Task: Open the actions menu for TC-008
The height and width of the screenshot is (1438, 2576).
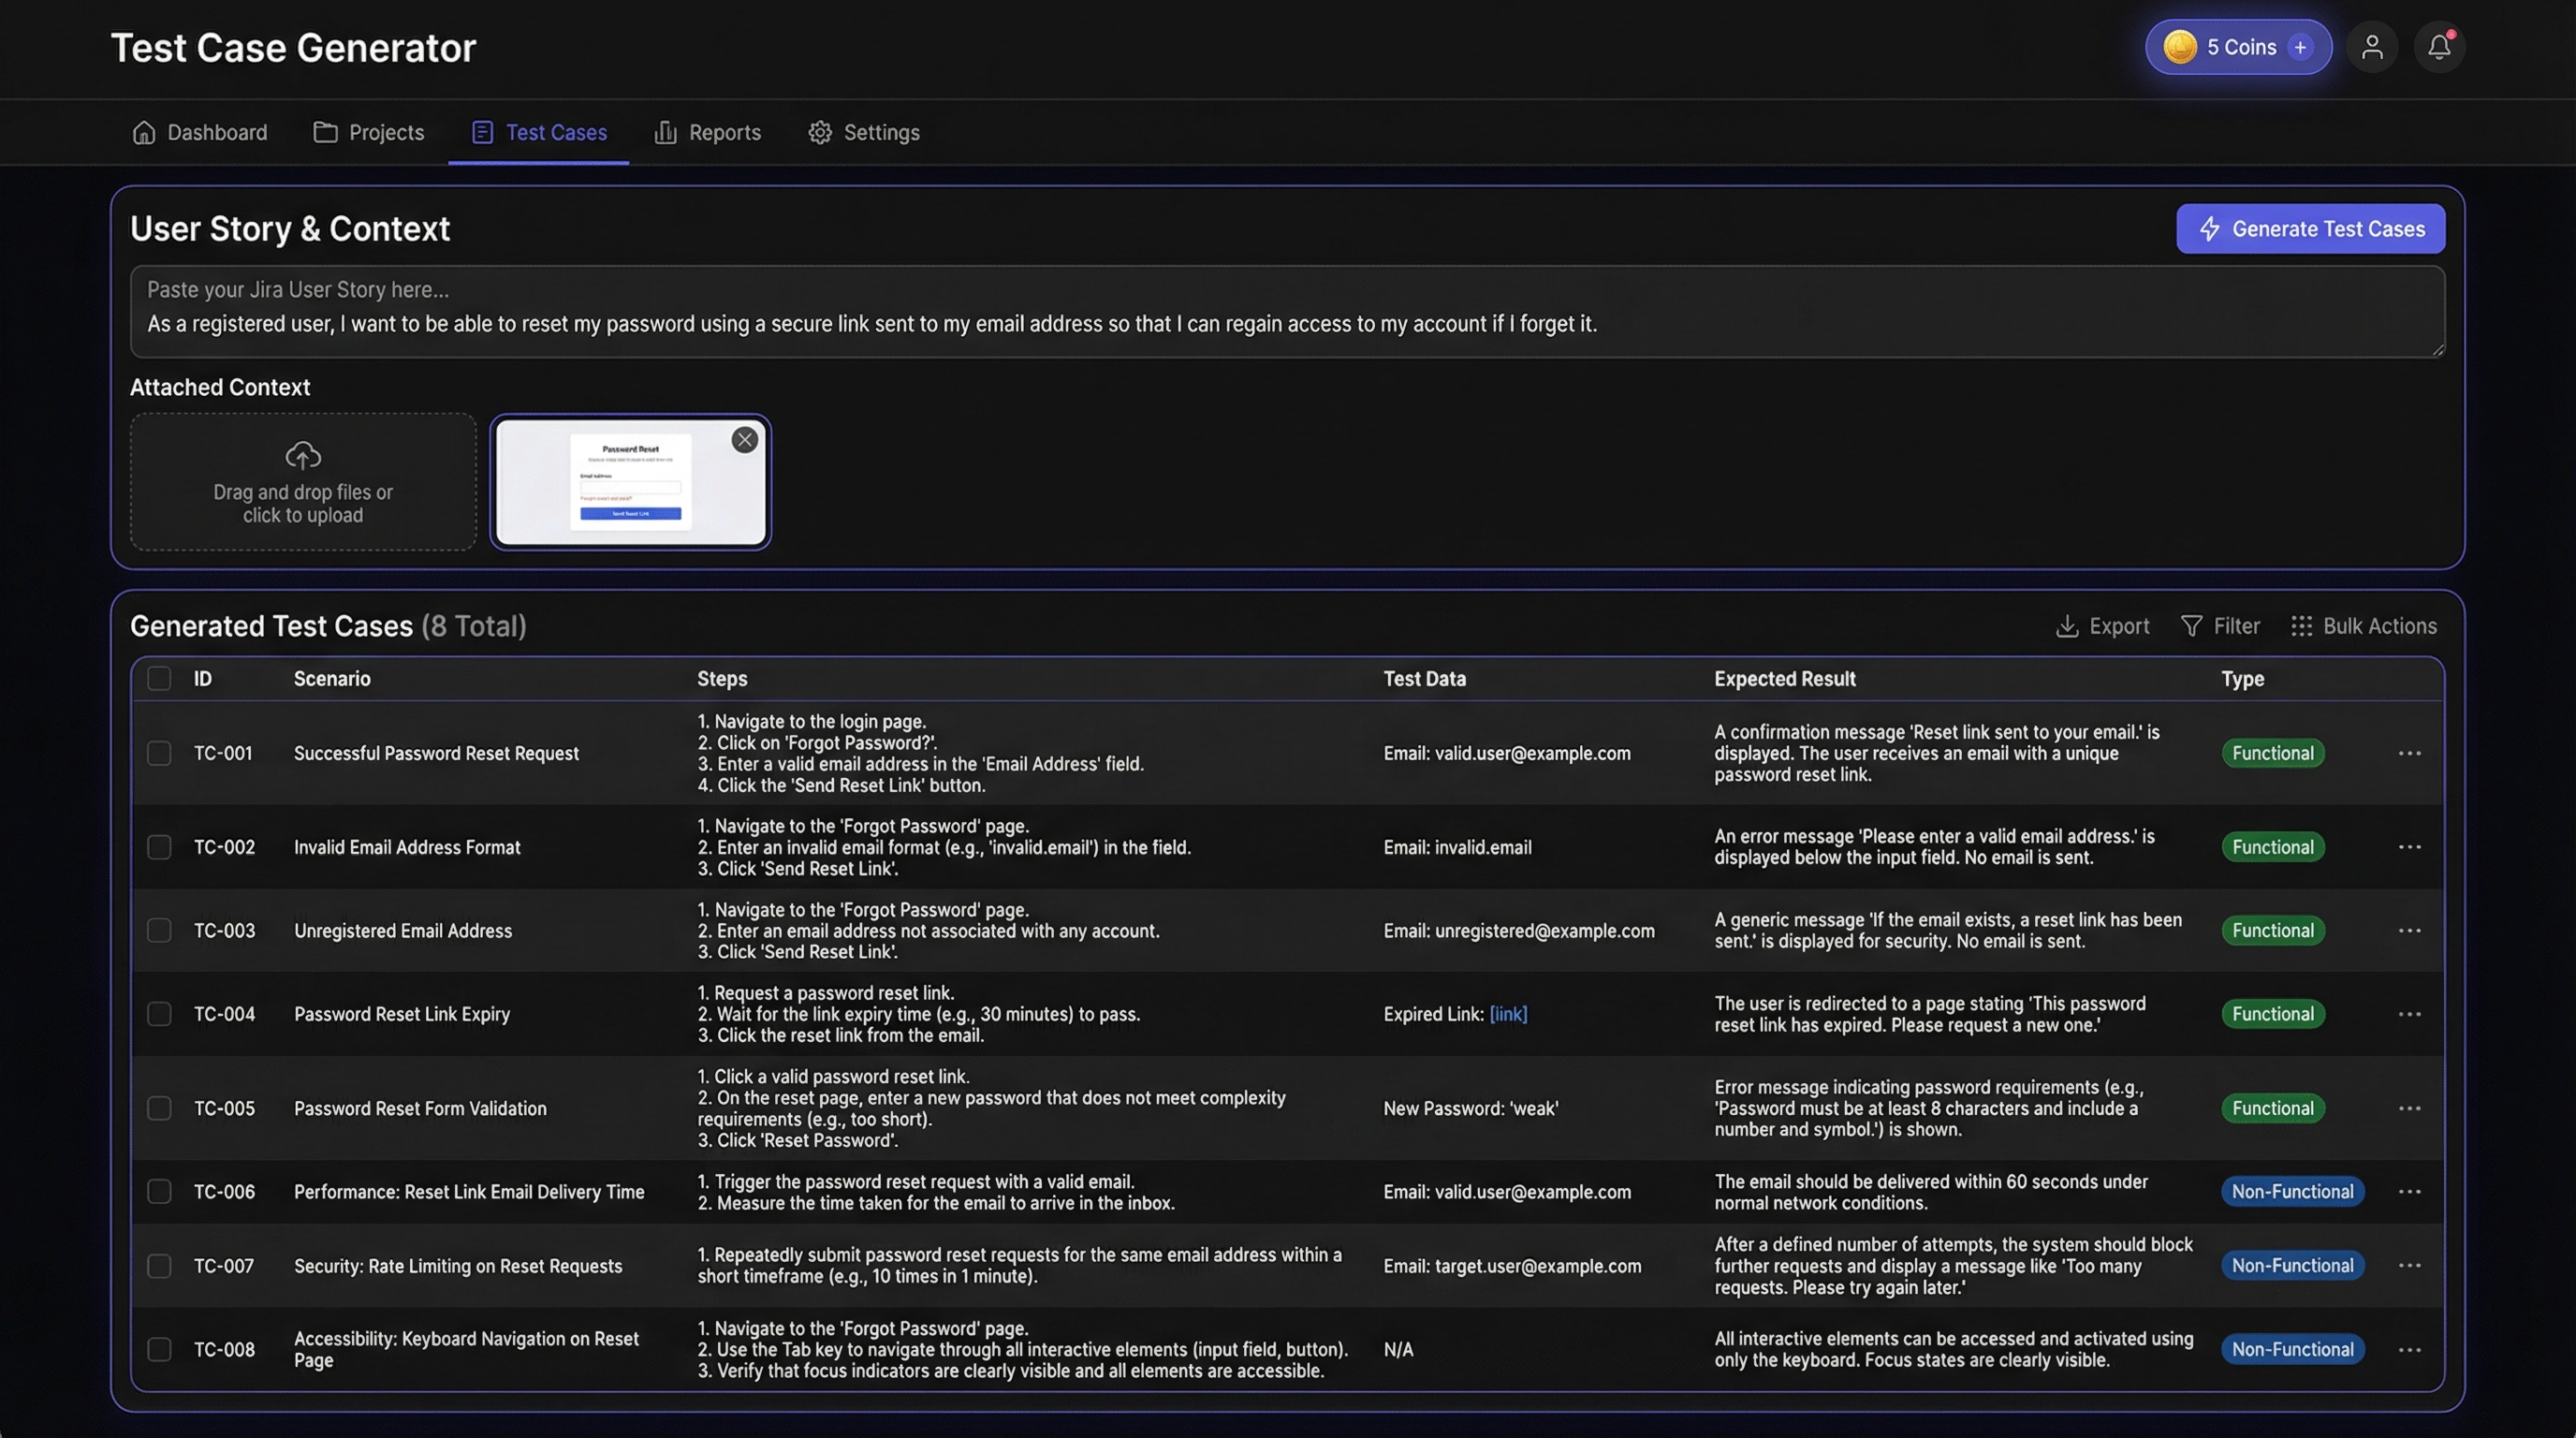Action: (x=2410, y=1348)
